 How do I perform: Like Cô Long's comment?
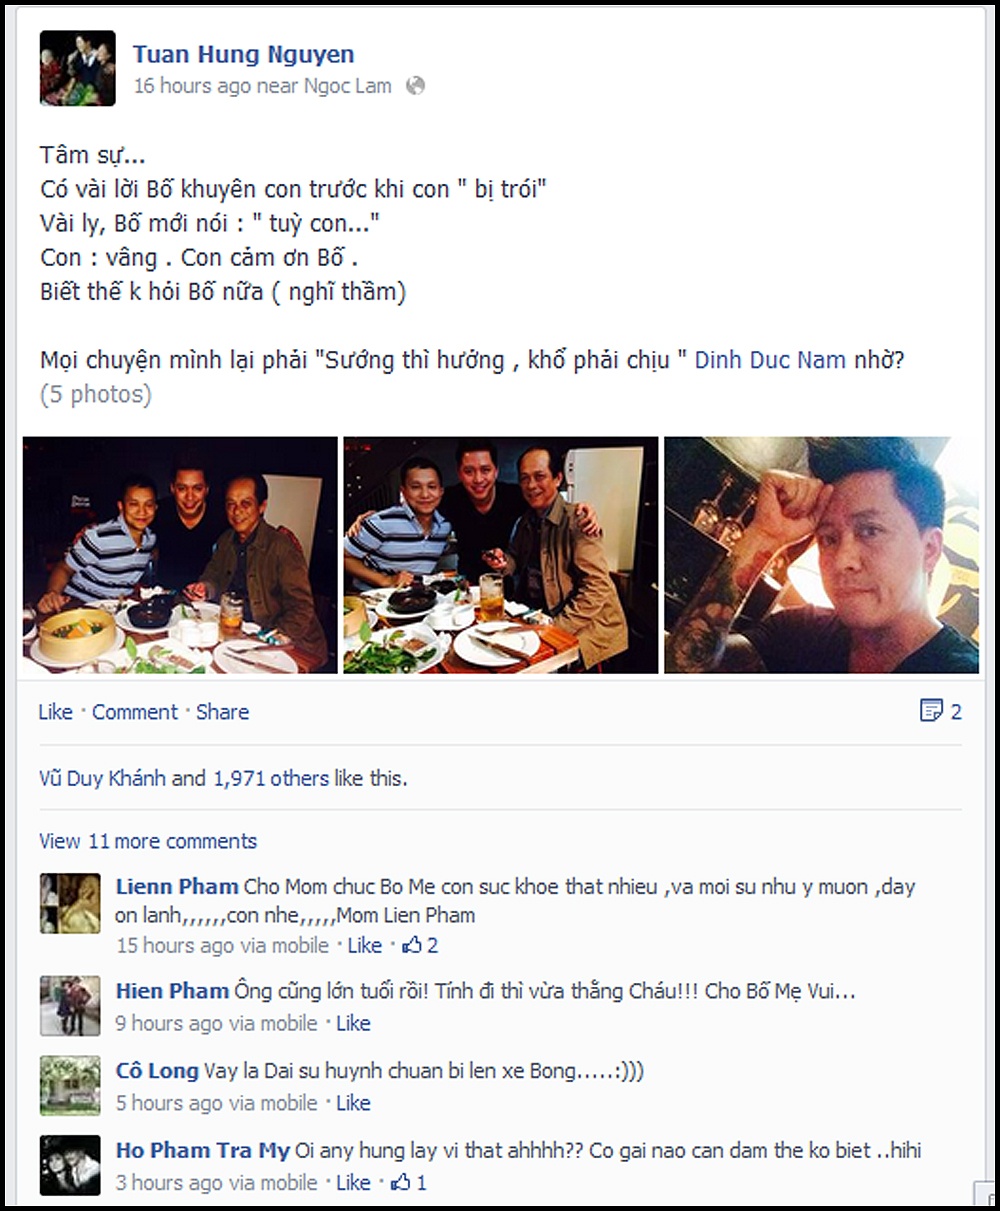pos(353,1103)
